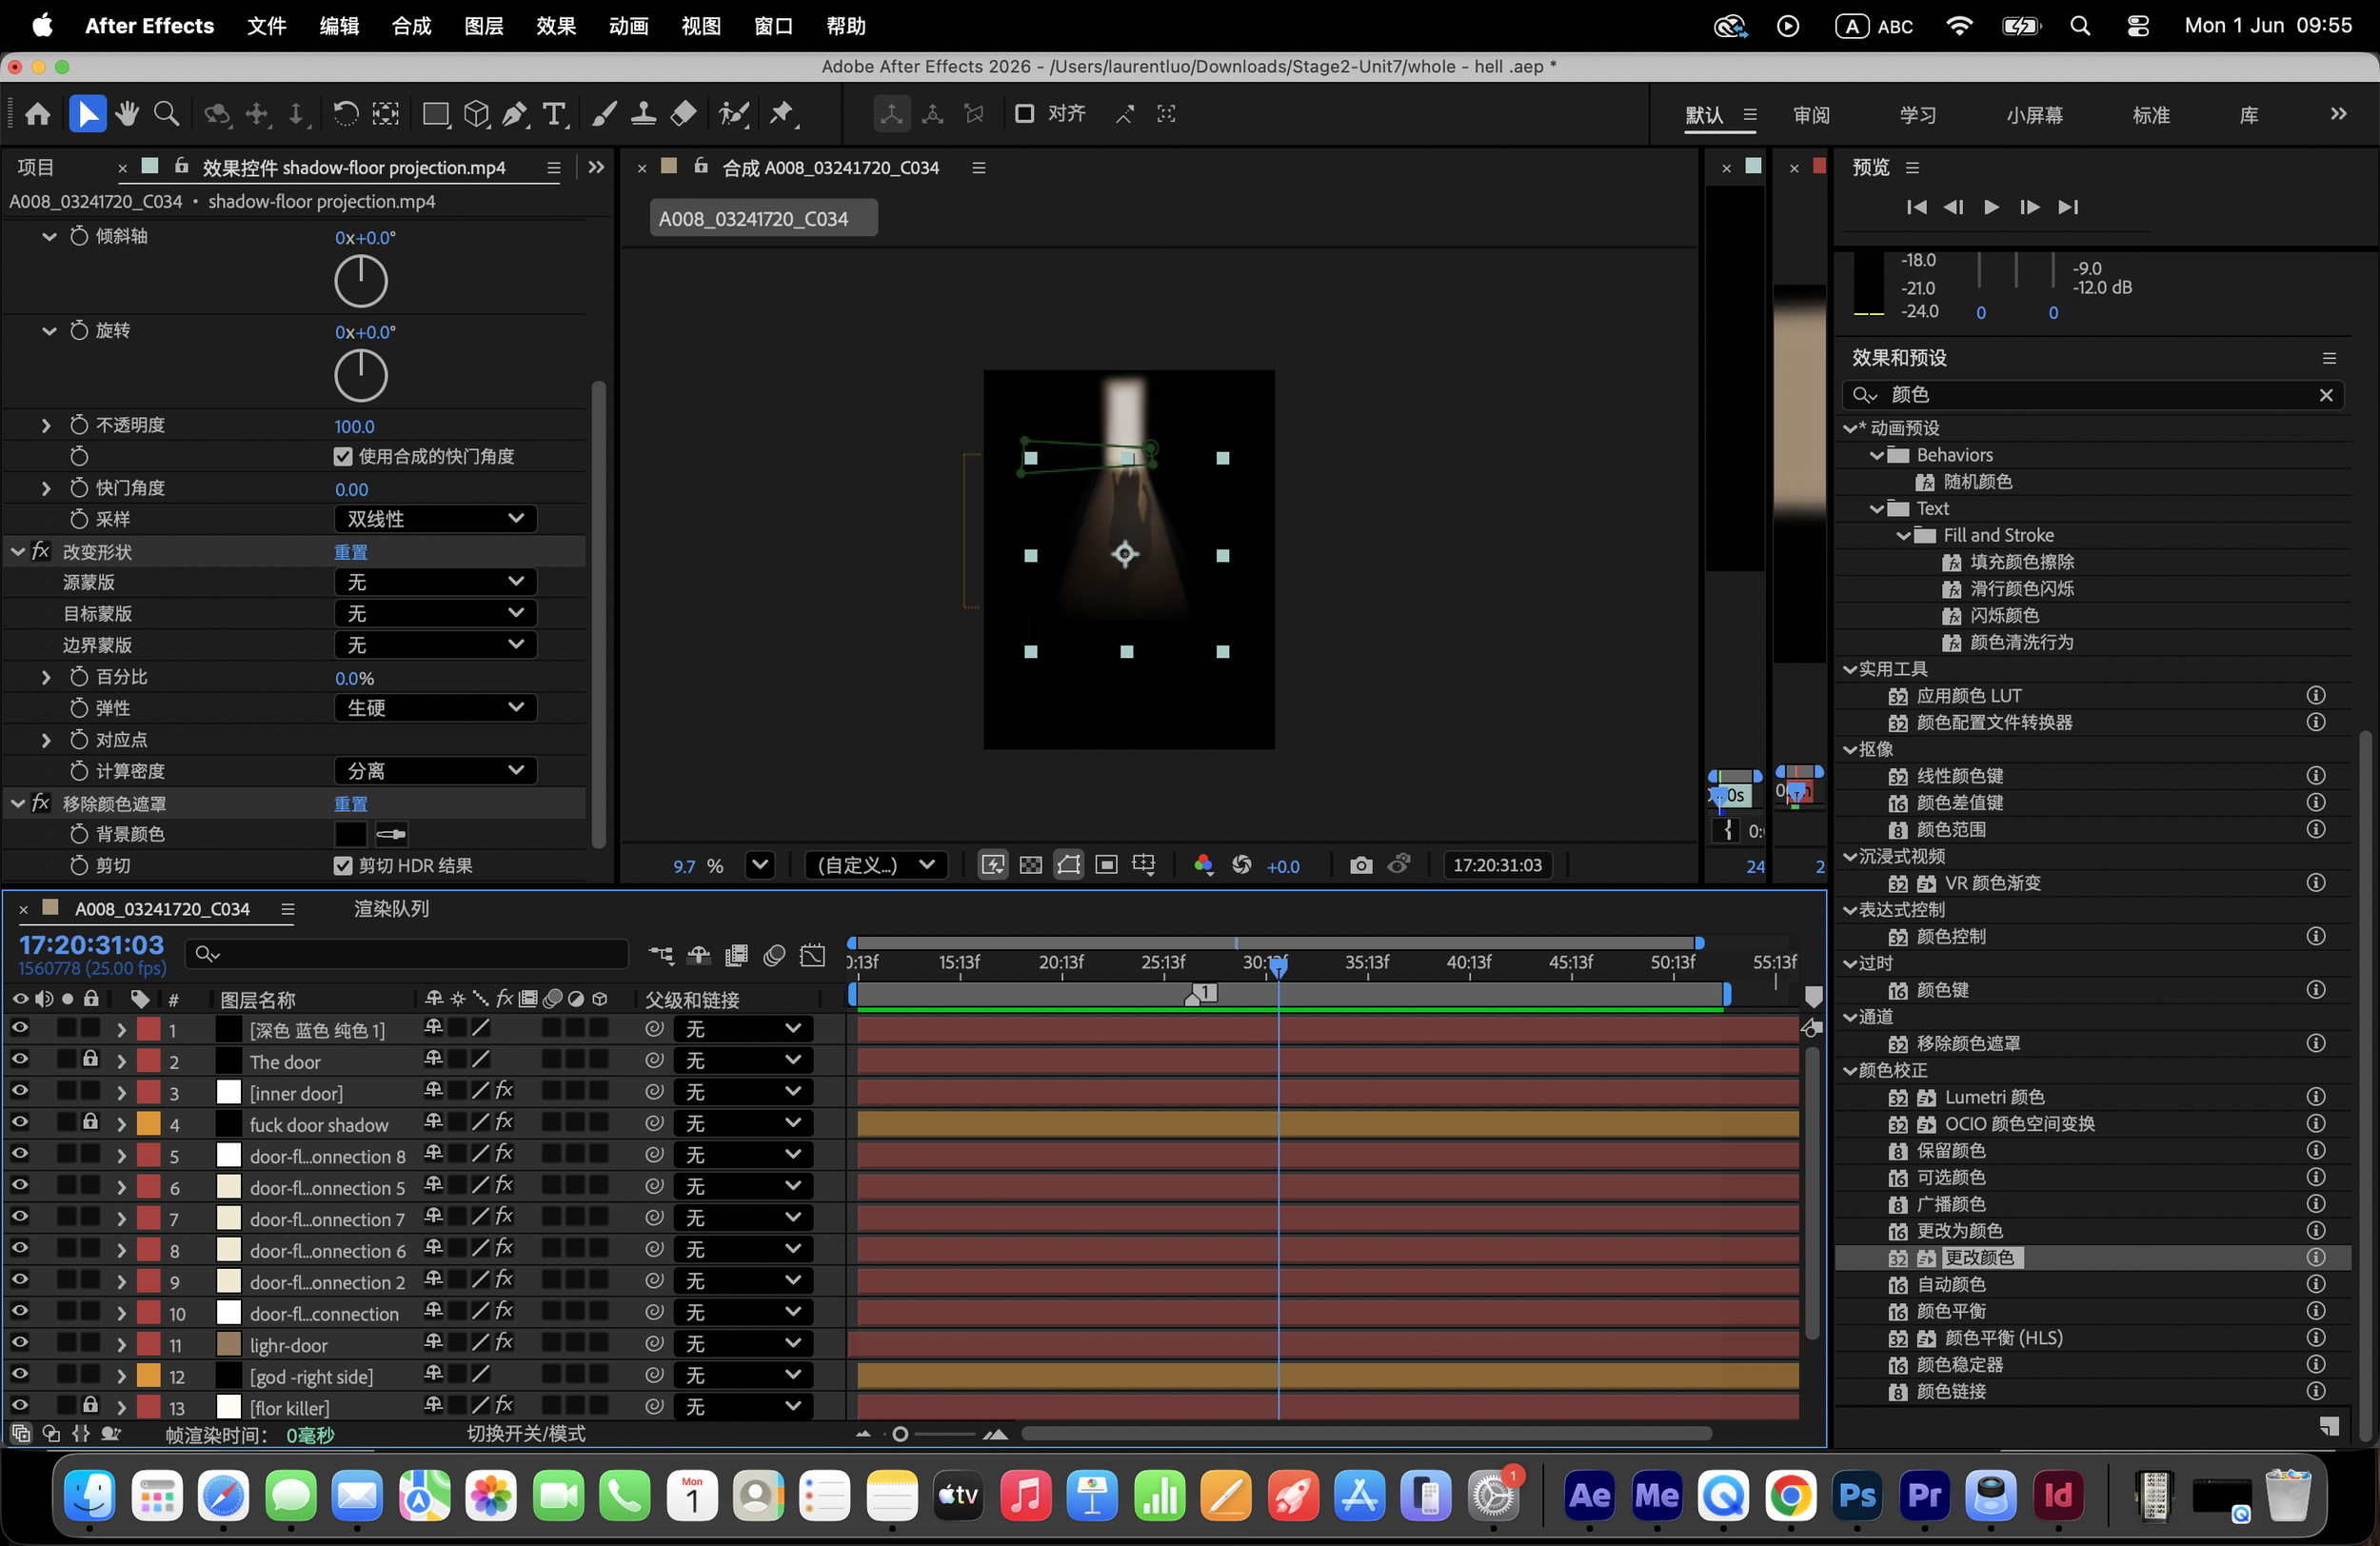Open Photoshop from the Dock

tap(1857, 1495)
